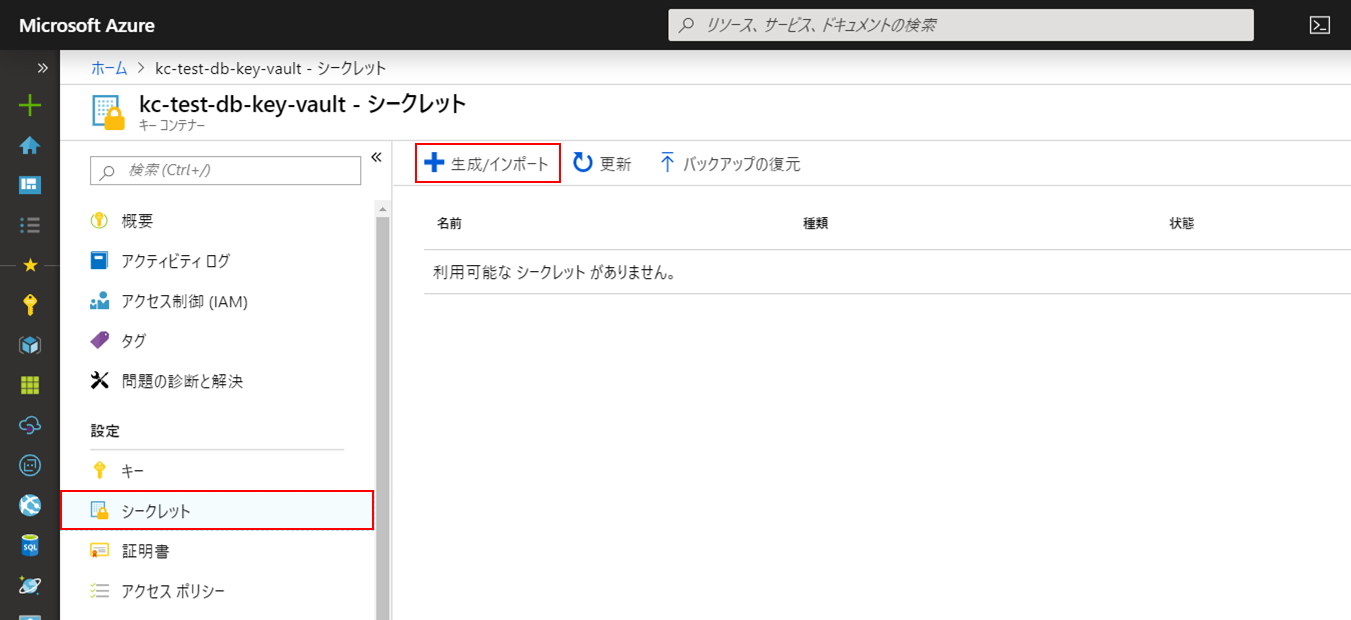1351x620 pixels.
Task: Open All services list icon
Action: 30,224
